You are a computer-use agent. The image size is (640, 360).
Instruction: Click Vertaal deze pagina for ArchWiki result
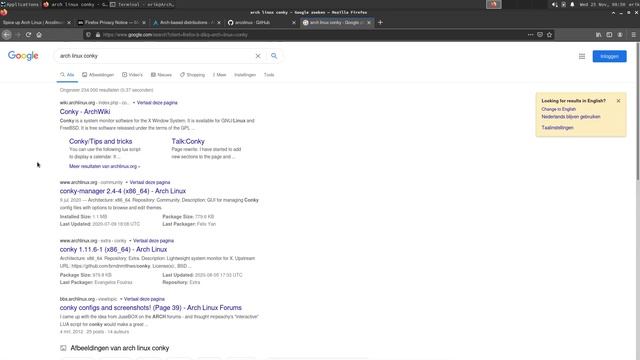157,103
